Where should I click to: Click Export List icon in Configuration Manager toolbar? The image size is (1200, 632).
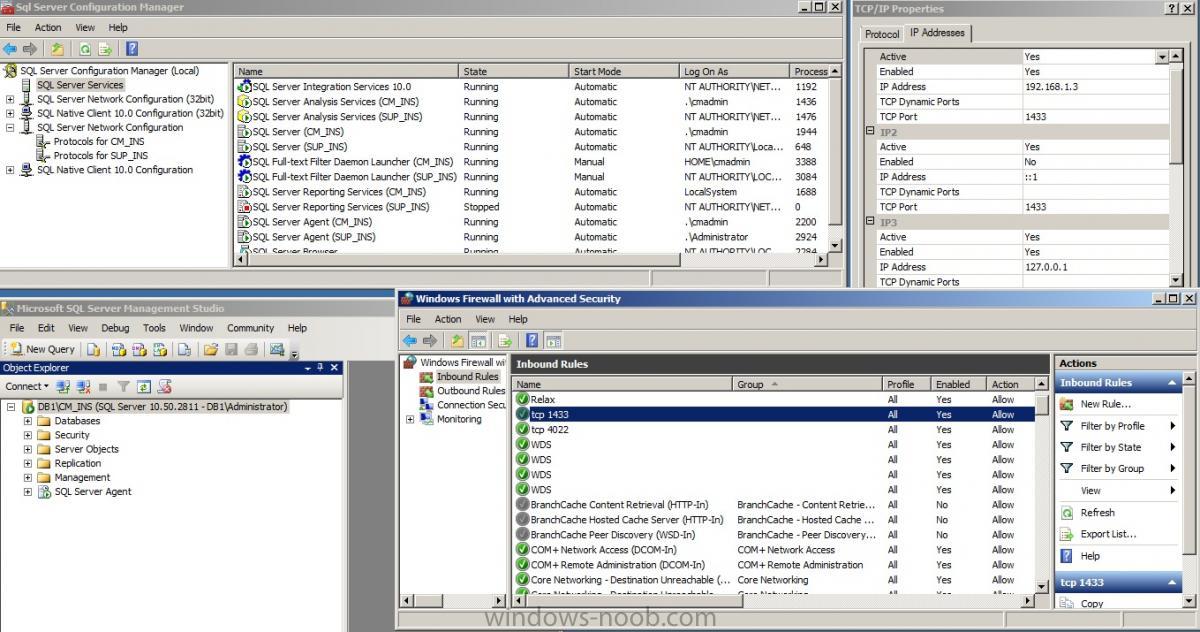(103, 48)
